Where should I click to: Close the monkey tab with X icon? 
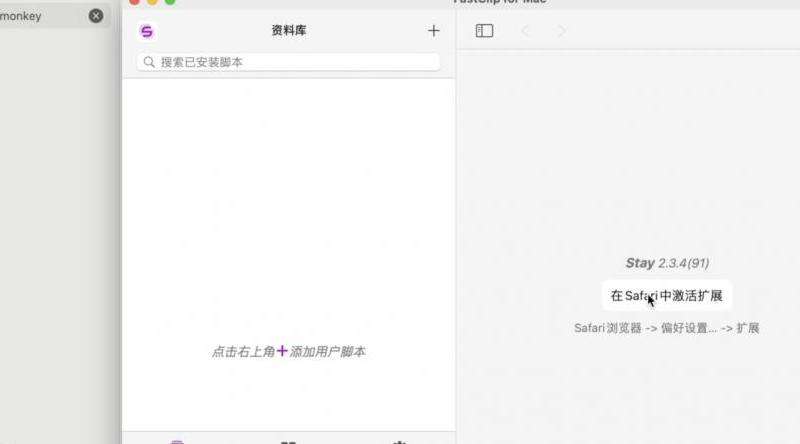tap(96, 16)
